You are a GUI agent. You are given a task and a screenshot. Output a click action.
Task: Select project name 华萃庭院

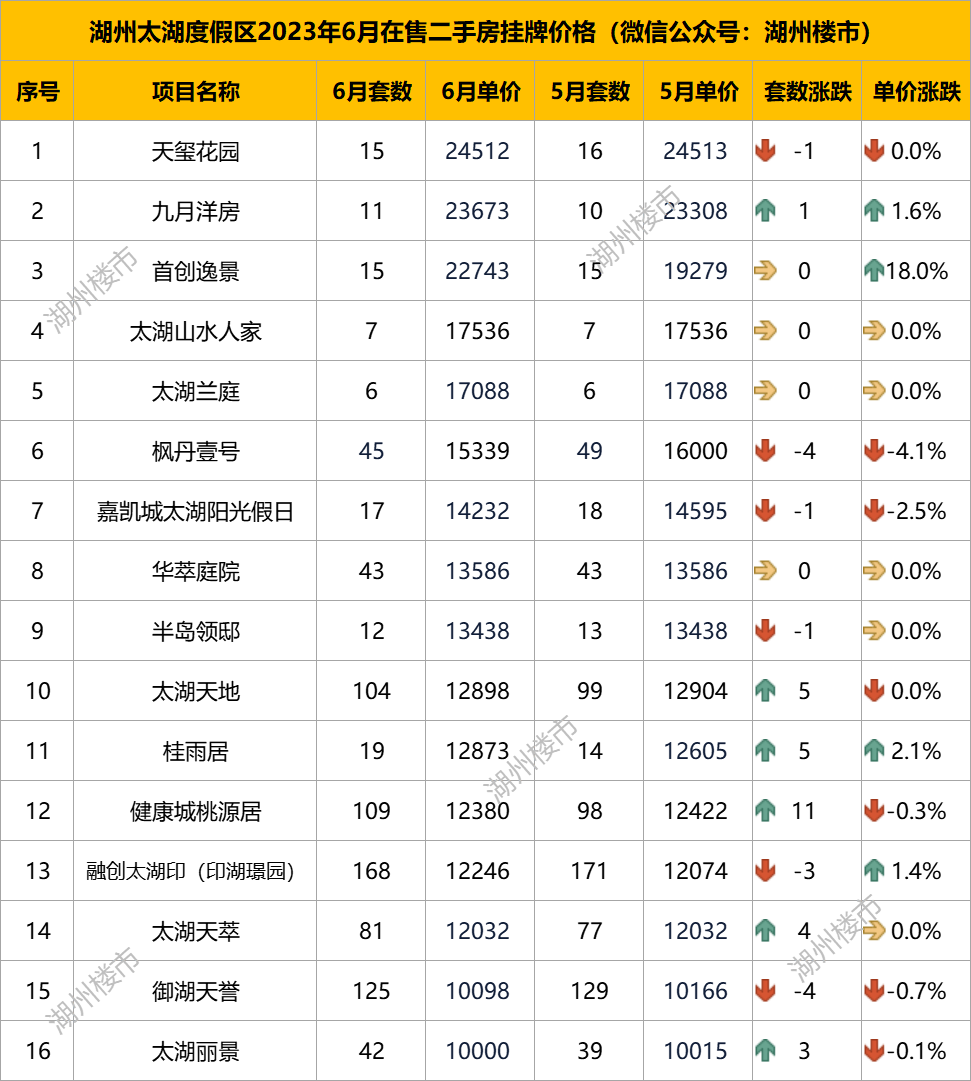[195, 571]
